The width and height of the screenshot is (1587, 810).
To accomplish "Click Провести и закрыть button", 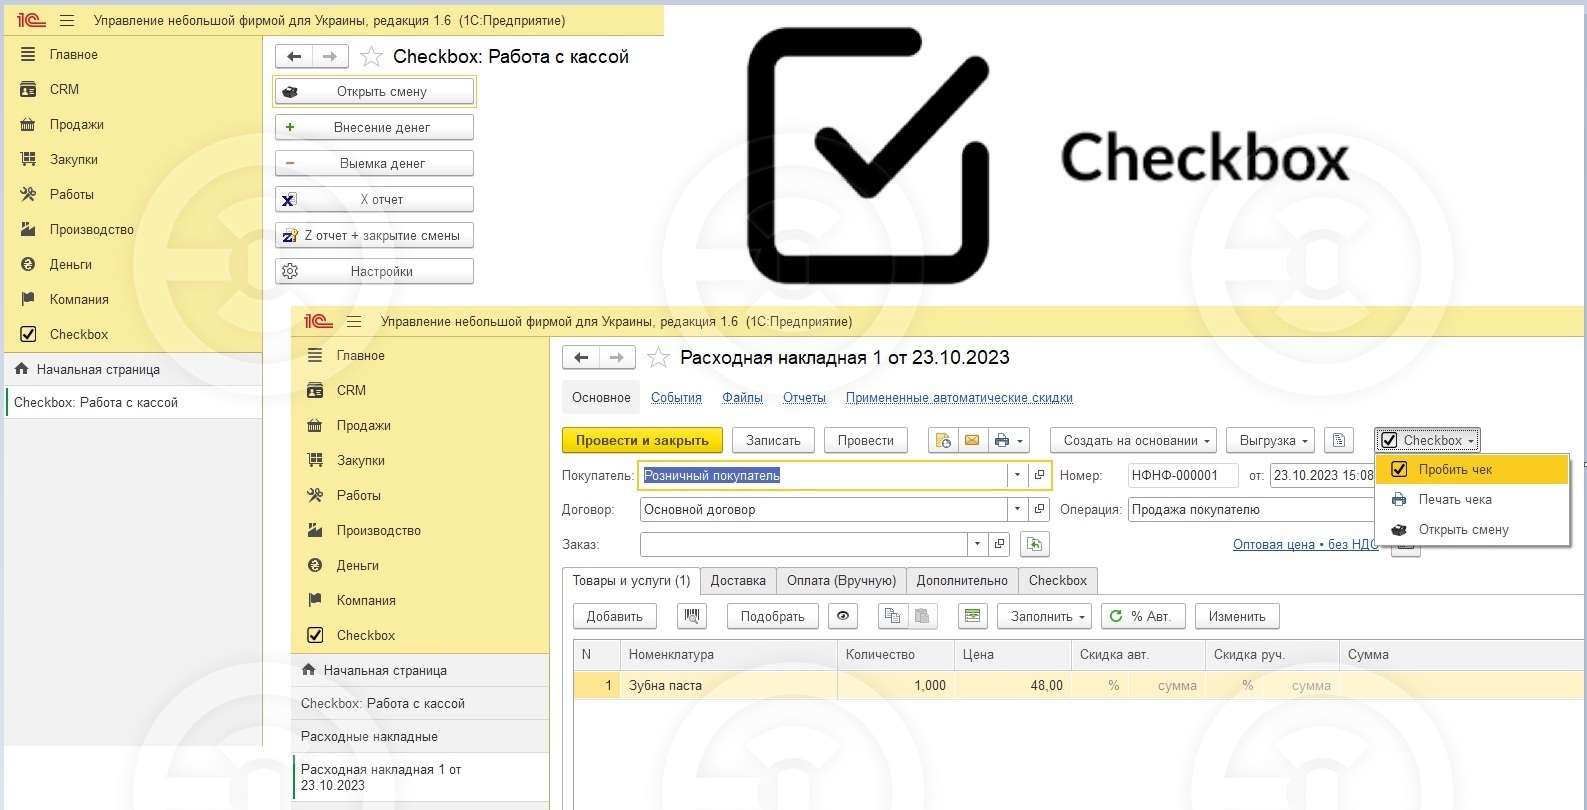I will (x=642, y=440).
